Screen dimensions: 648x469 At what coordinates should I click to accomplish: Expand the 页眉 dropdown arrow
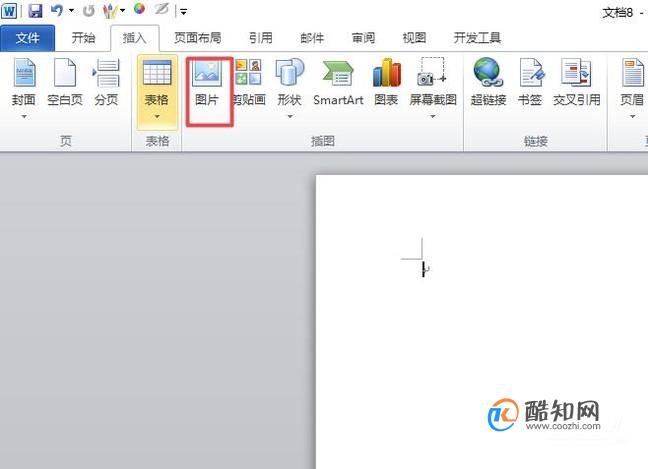click(632, 117)
